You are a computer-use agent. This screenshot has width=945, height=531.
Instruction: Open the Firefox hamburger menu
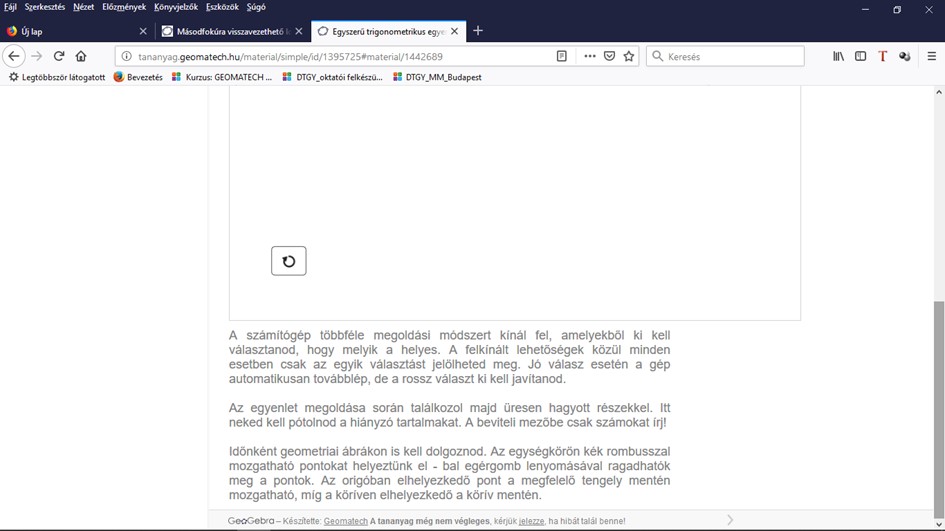pyautogui.click(x=932, y=56)
